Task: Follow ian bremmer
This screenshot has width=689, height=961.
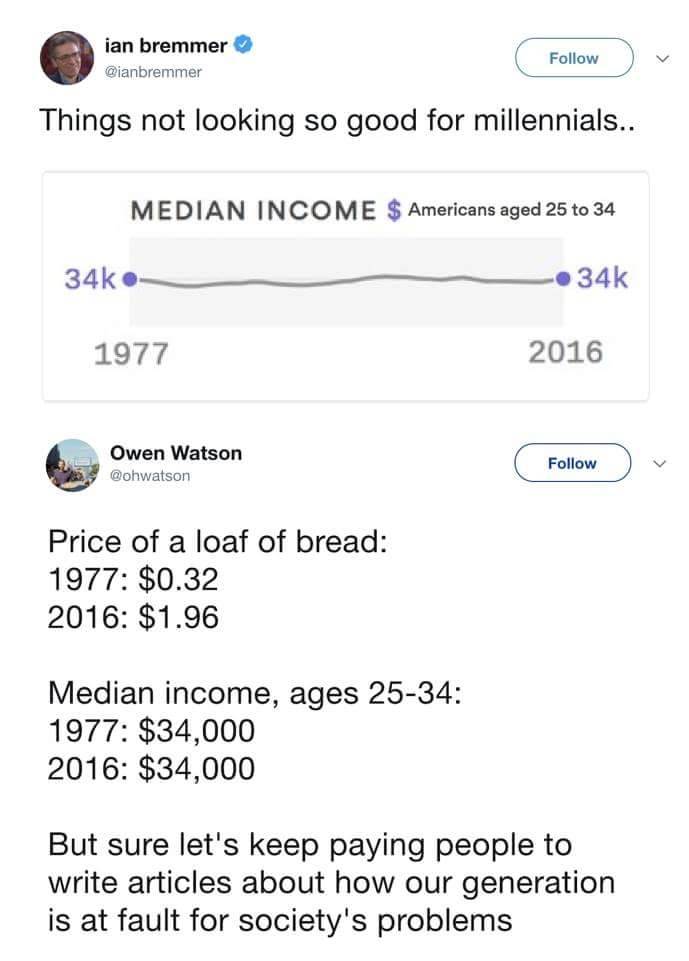Action: click(x=574, y=58)
